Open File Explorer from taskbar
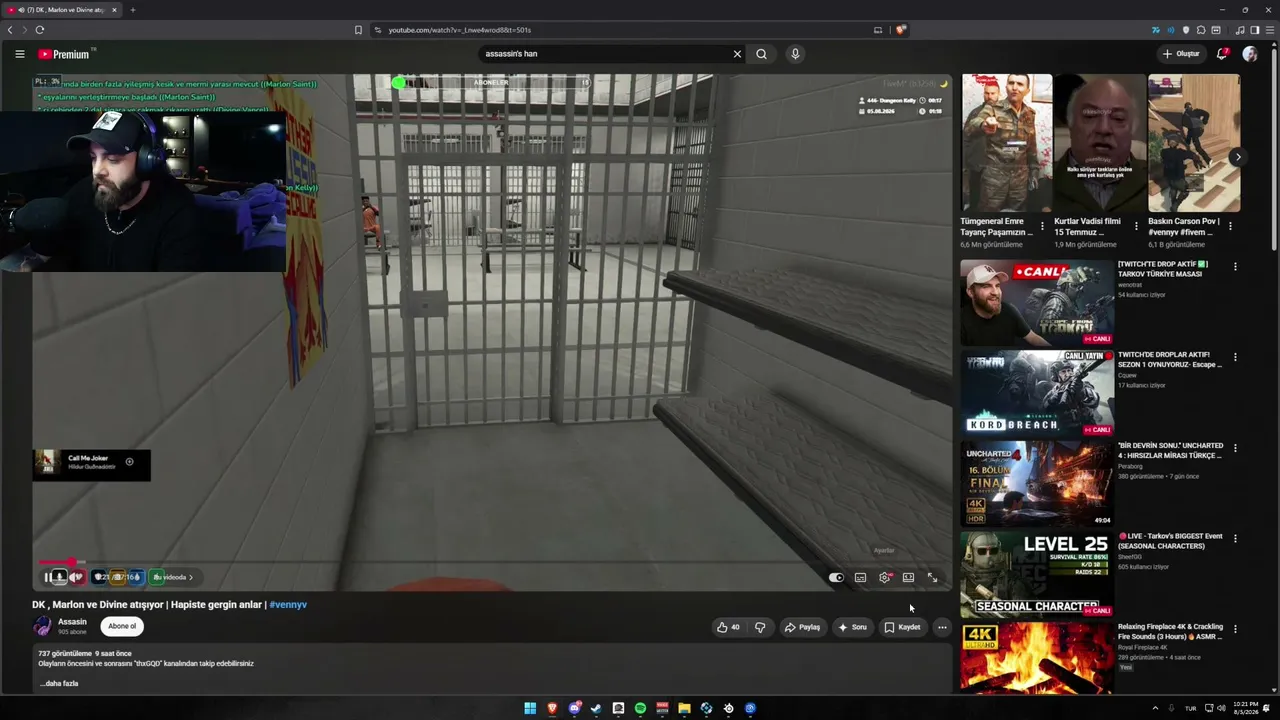1280x720 pixels. click(x=684, y=709)
